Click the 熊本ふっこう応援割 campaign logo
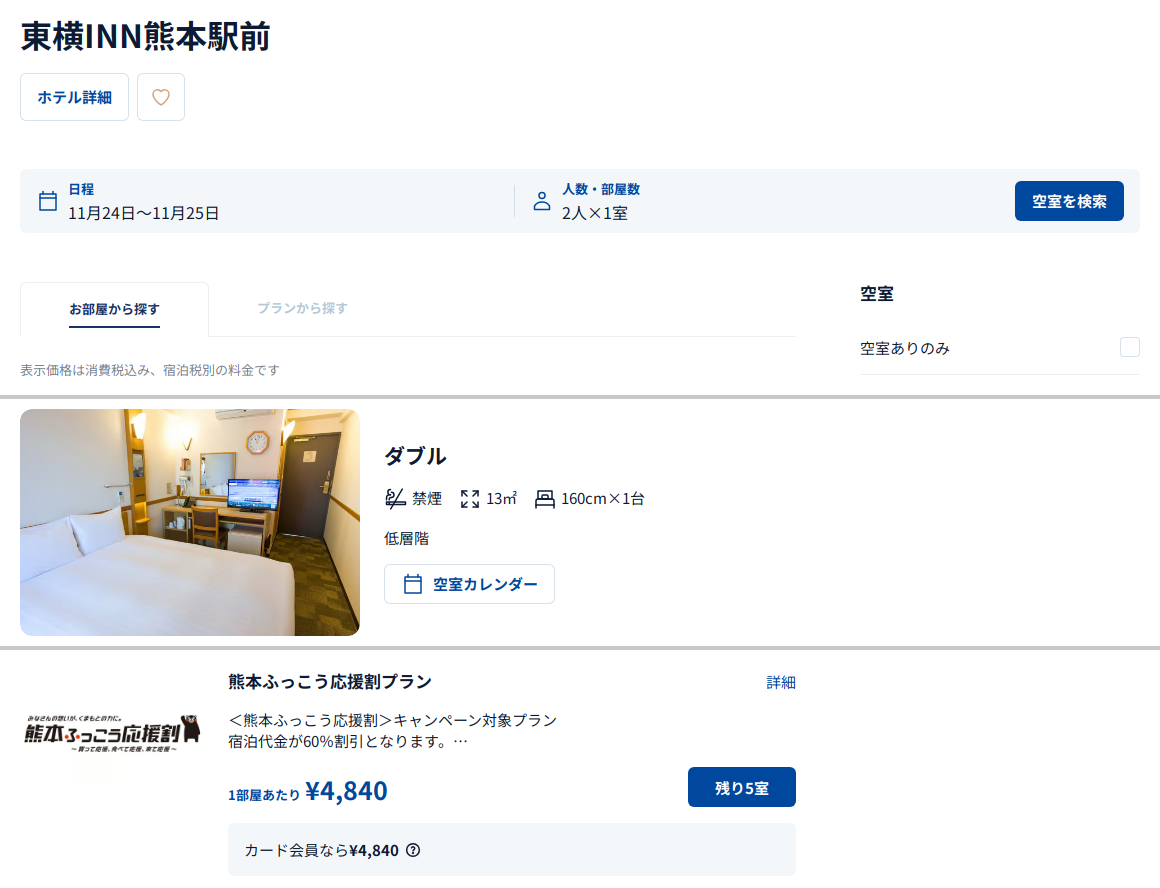 pyautogui.click(x=112, y=734)
